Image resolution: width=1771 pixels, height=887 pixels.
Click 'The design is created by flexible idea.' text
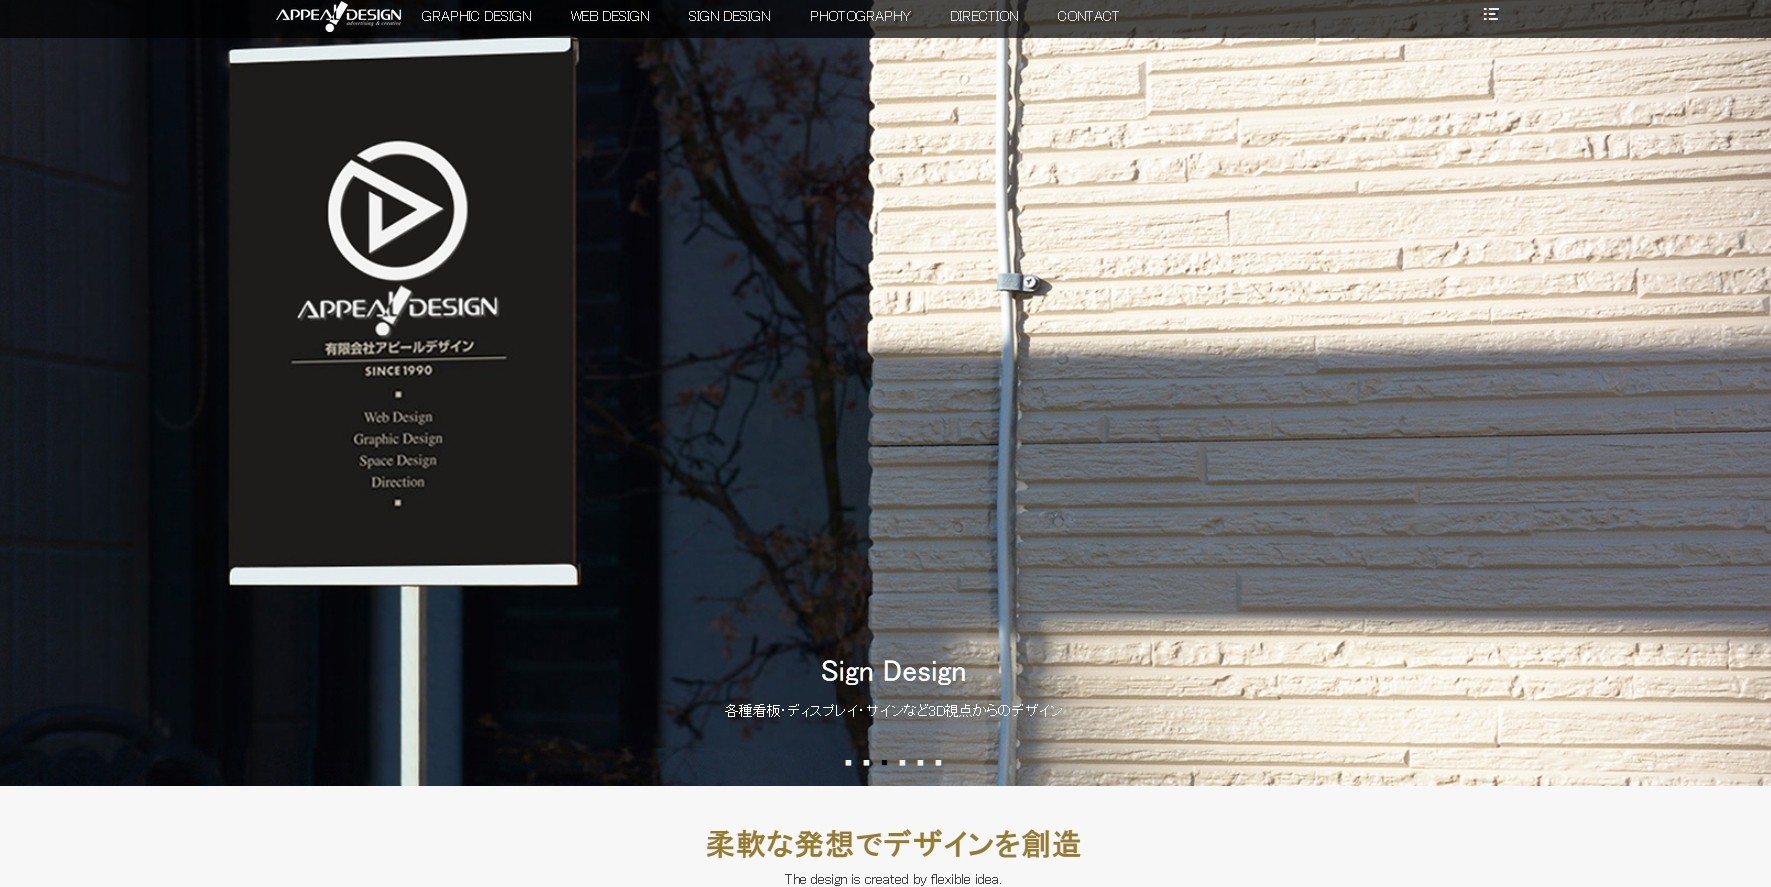coord(893,879)
